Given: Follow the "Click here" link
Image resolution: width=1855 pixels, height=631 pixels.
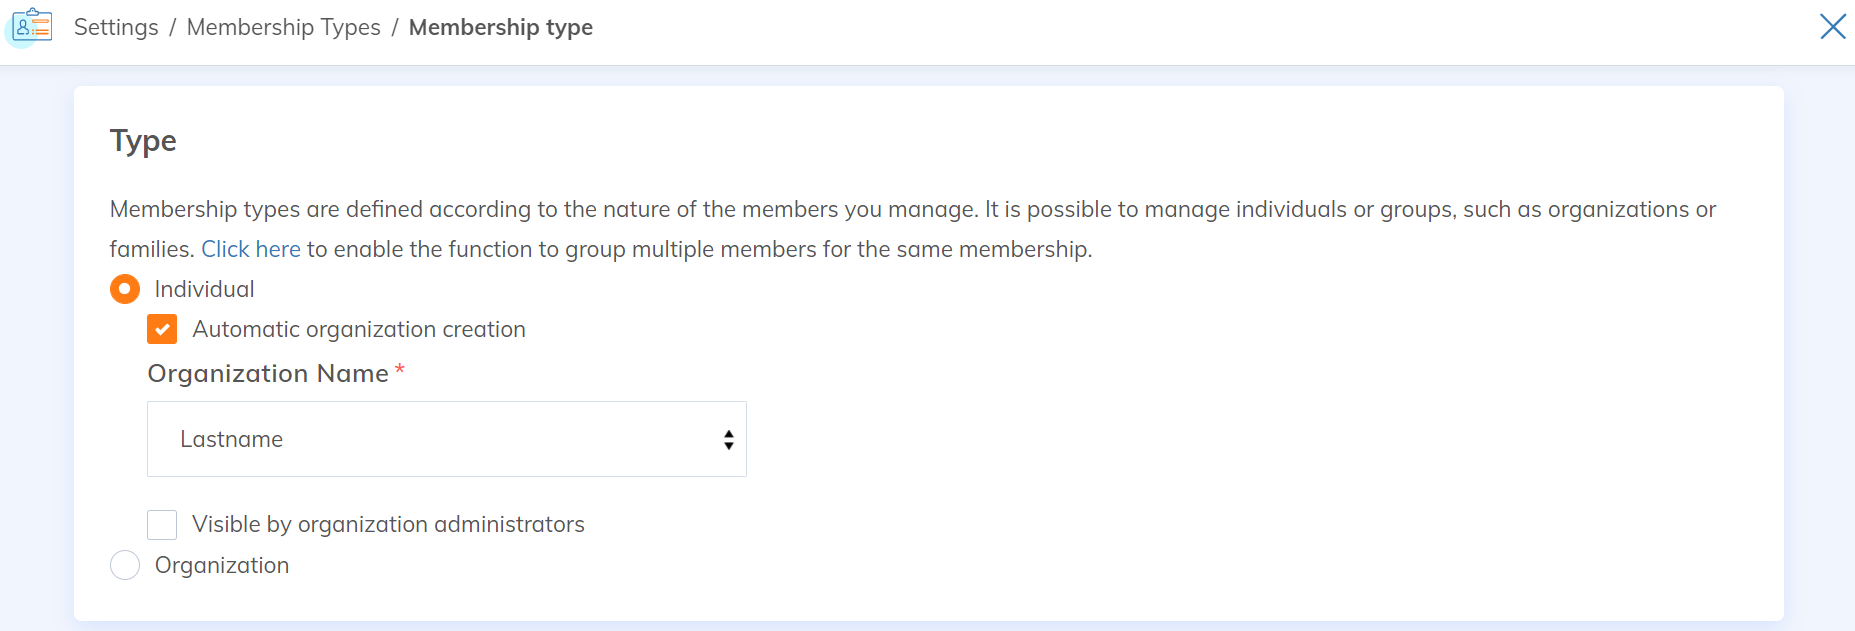Looking at the screenshot, I should click(251, 249).
